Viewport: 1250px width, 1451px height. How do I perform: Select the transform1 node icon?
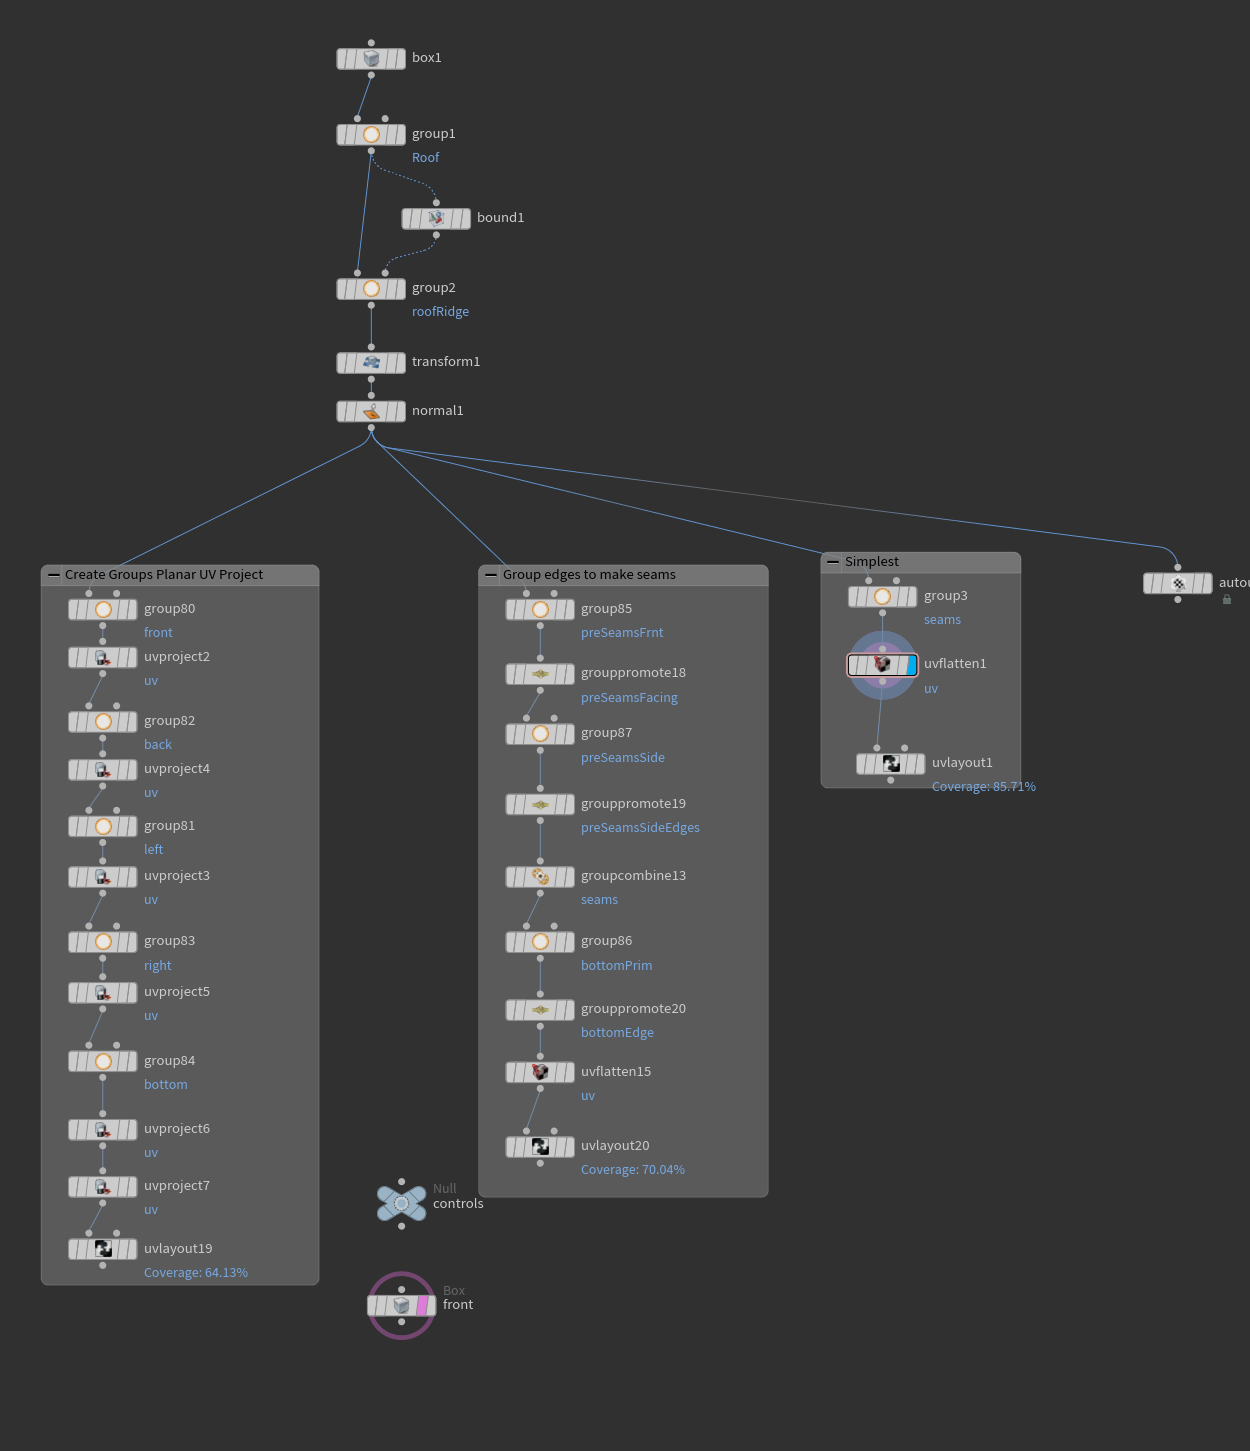(371, 362)
